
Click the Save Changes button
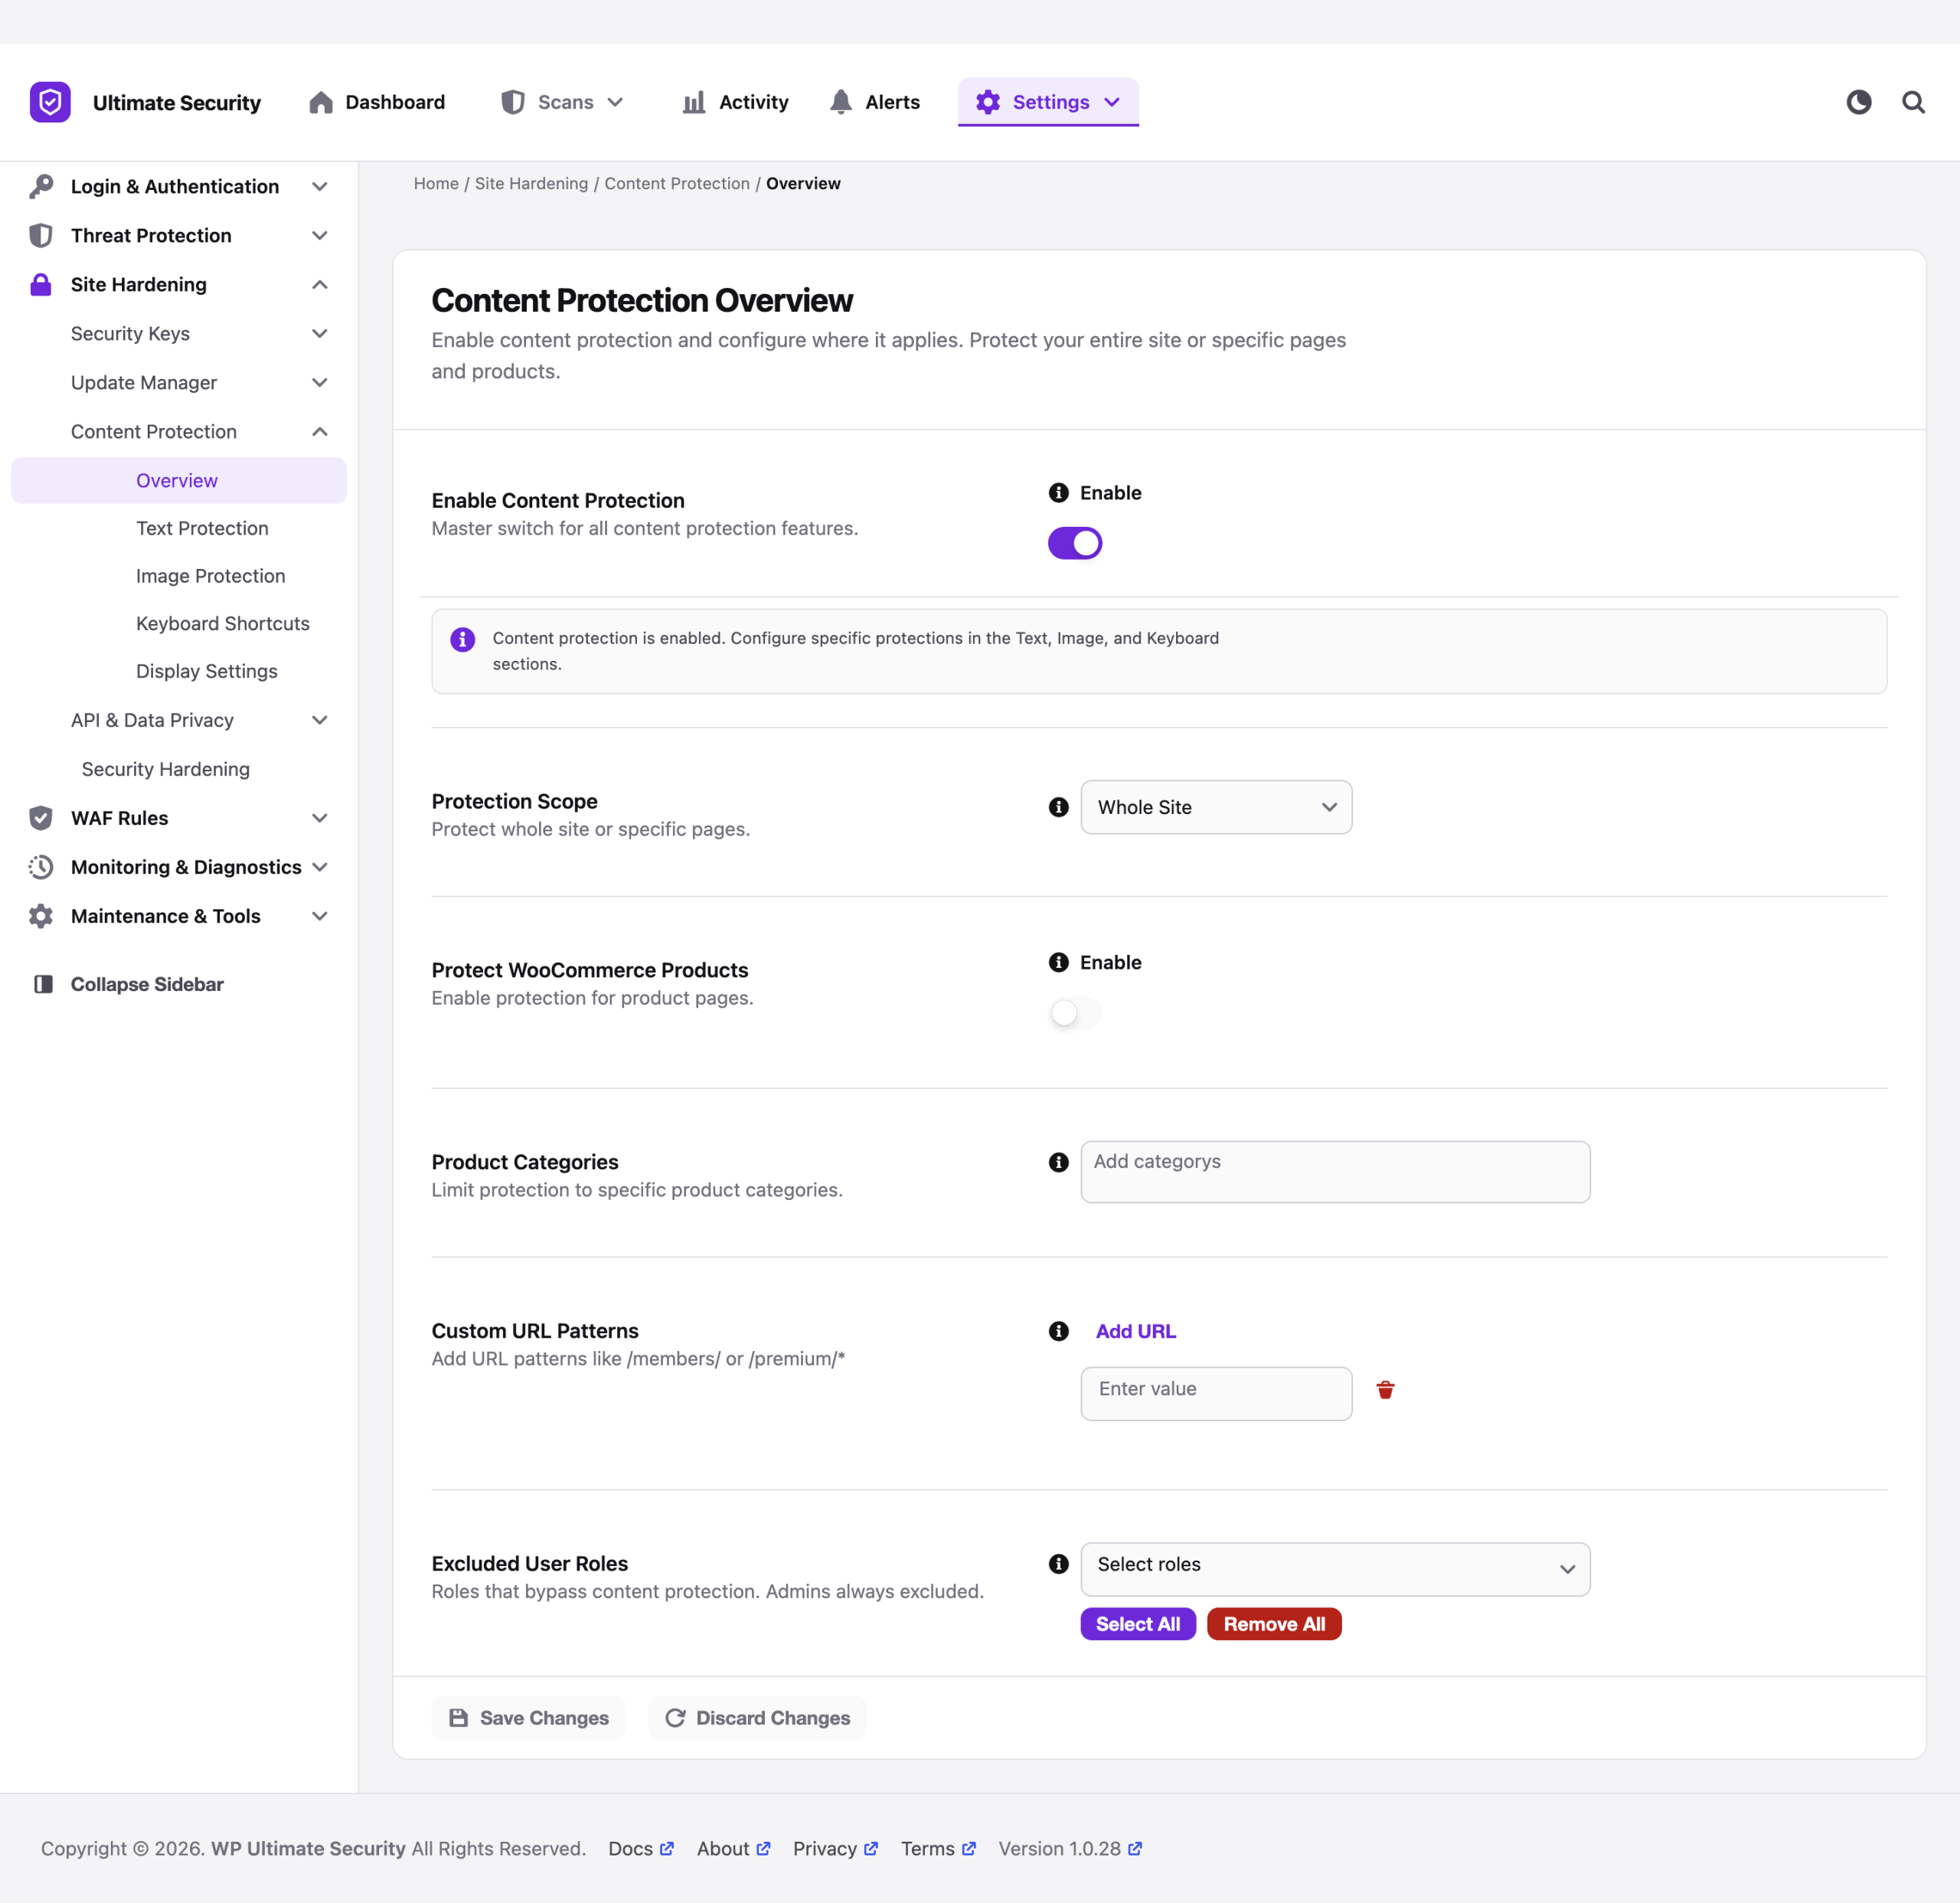529,1718
